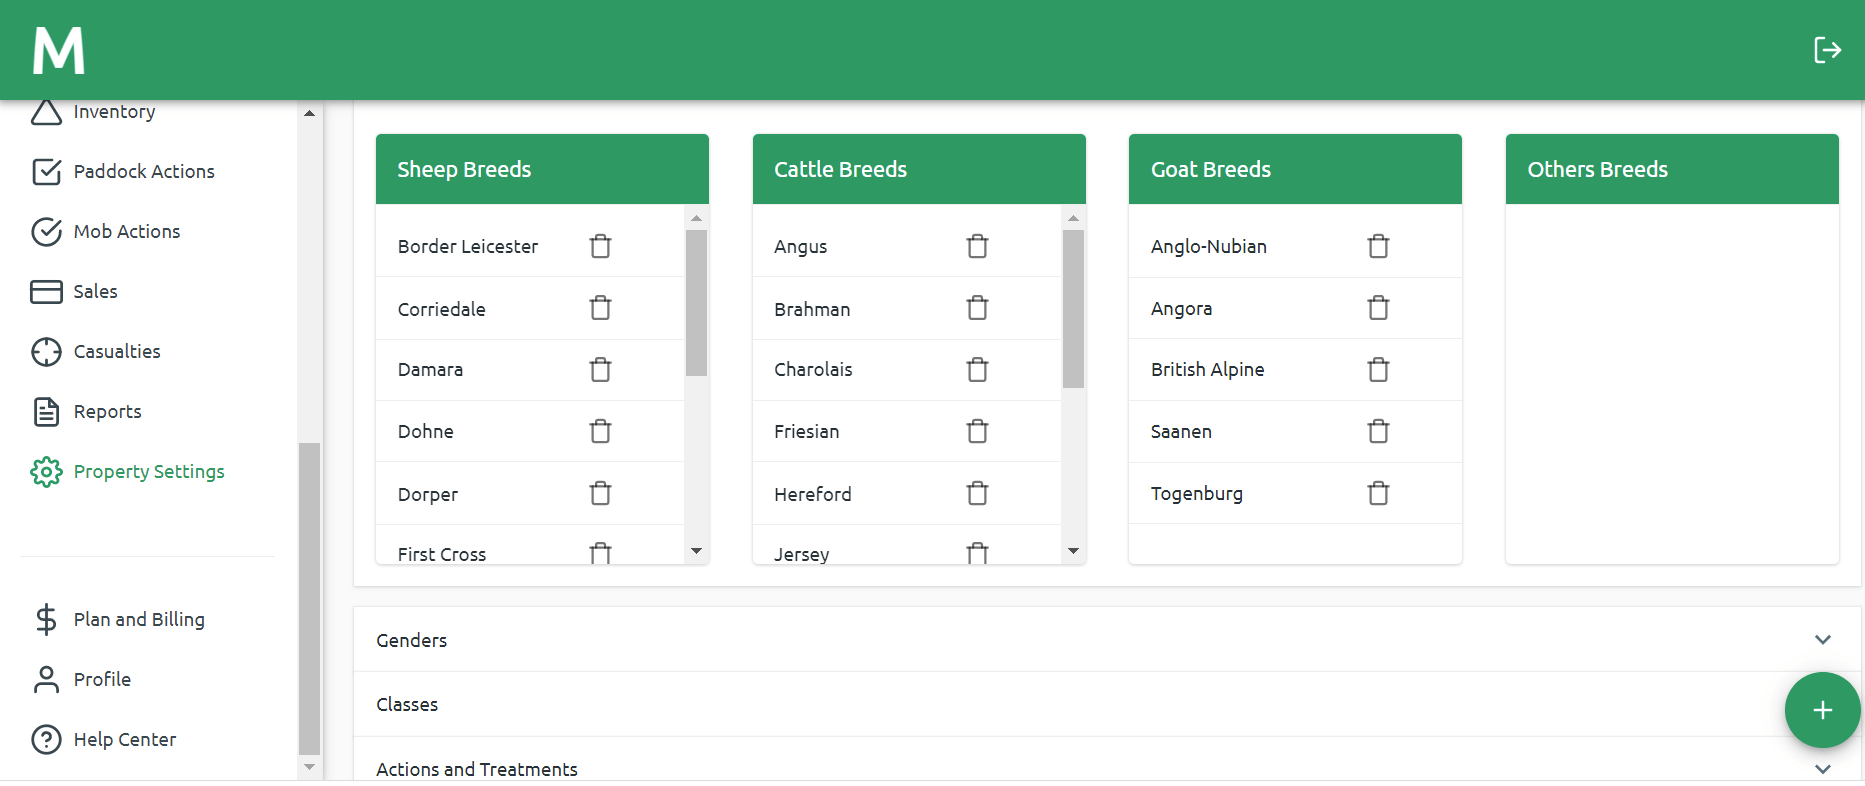Click the Others Breeds header
Image resolution: width=1865 pixels, height=786 pixels.
[x=1672, y=169]
